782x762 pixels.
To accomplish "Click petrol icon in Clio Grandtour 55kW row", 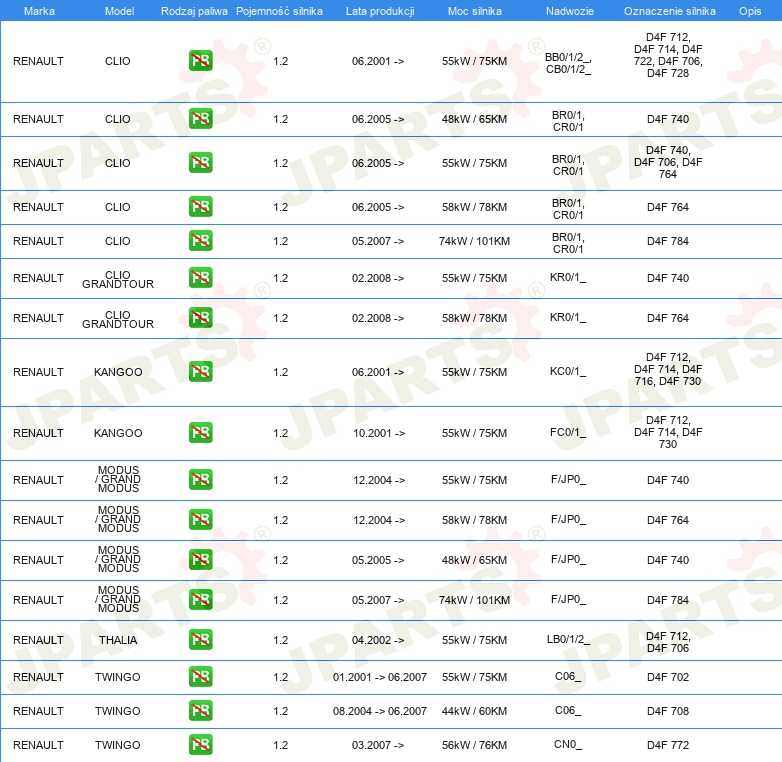I will click(200, 278).
